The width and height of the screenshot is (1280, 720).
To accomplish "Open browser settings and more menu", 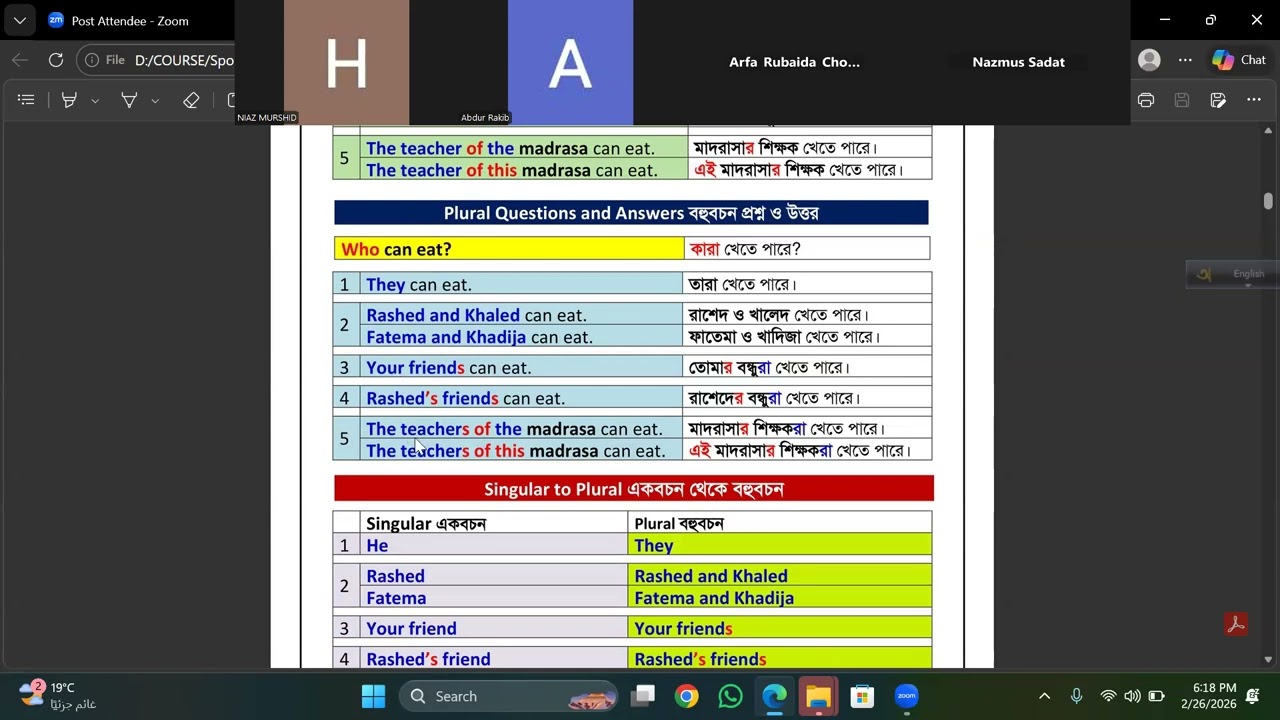I will click(1186, 60).
